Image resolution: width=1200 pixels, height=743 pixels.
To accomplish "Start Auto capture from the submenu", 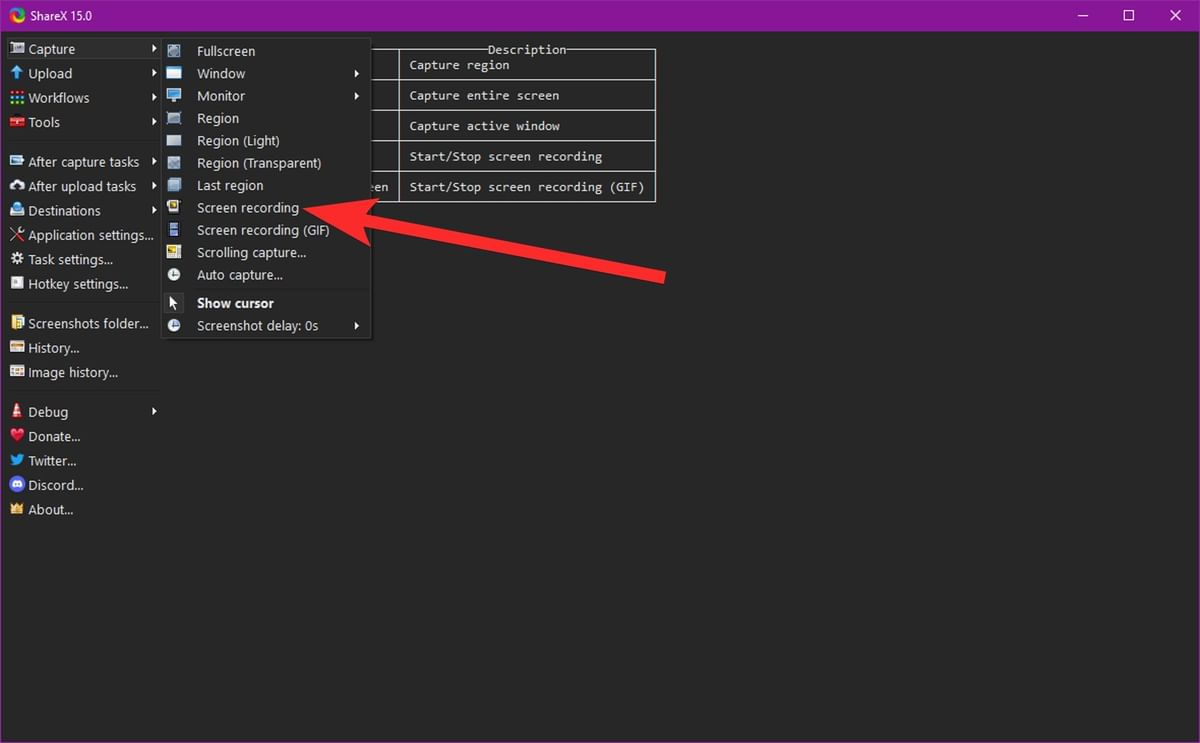I will pos(239,274).
